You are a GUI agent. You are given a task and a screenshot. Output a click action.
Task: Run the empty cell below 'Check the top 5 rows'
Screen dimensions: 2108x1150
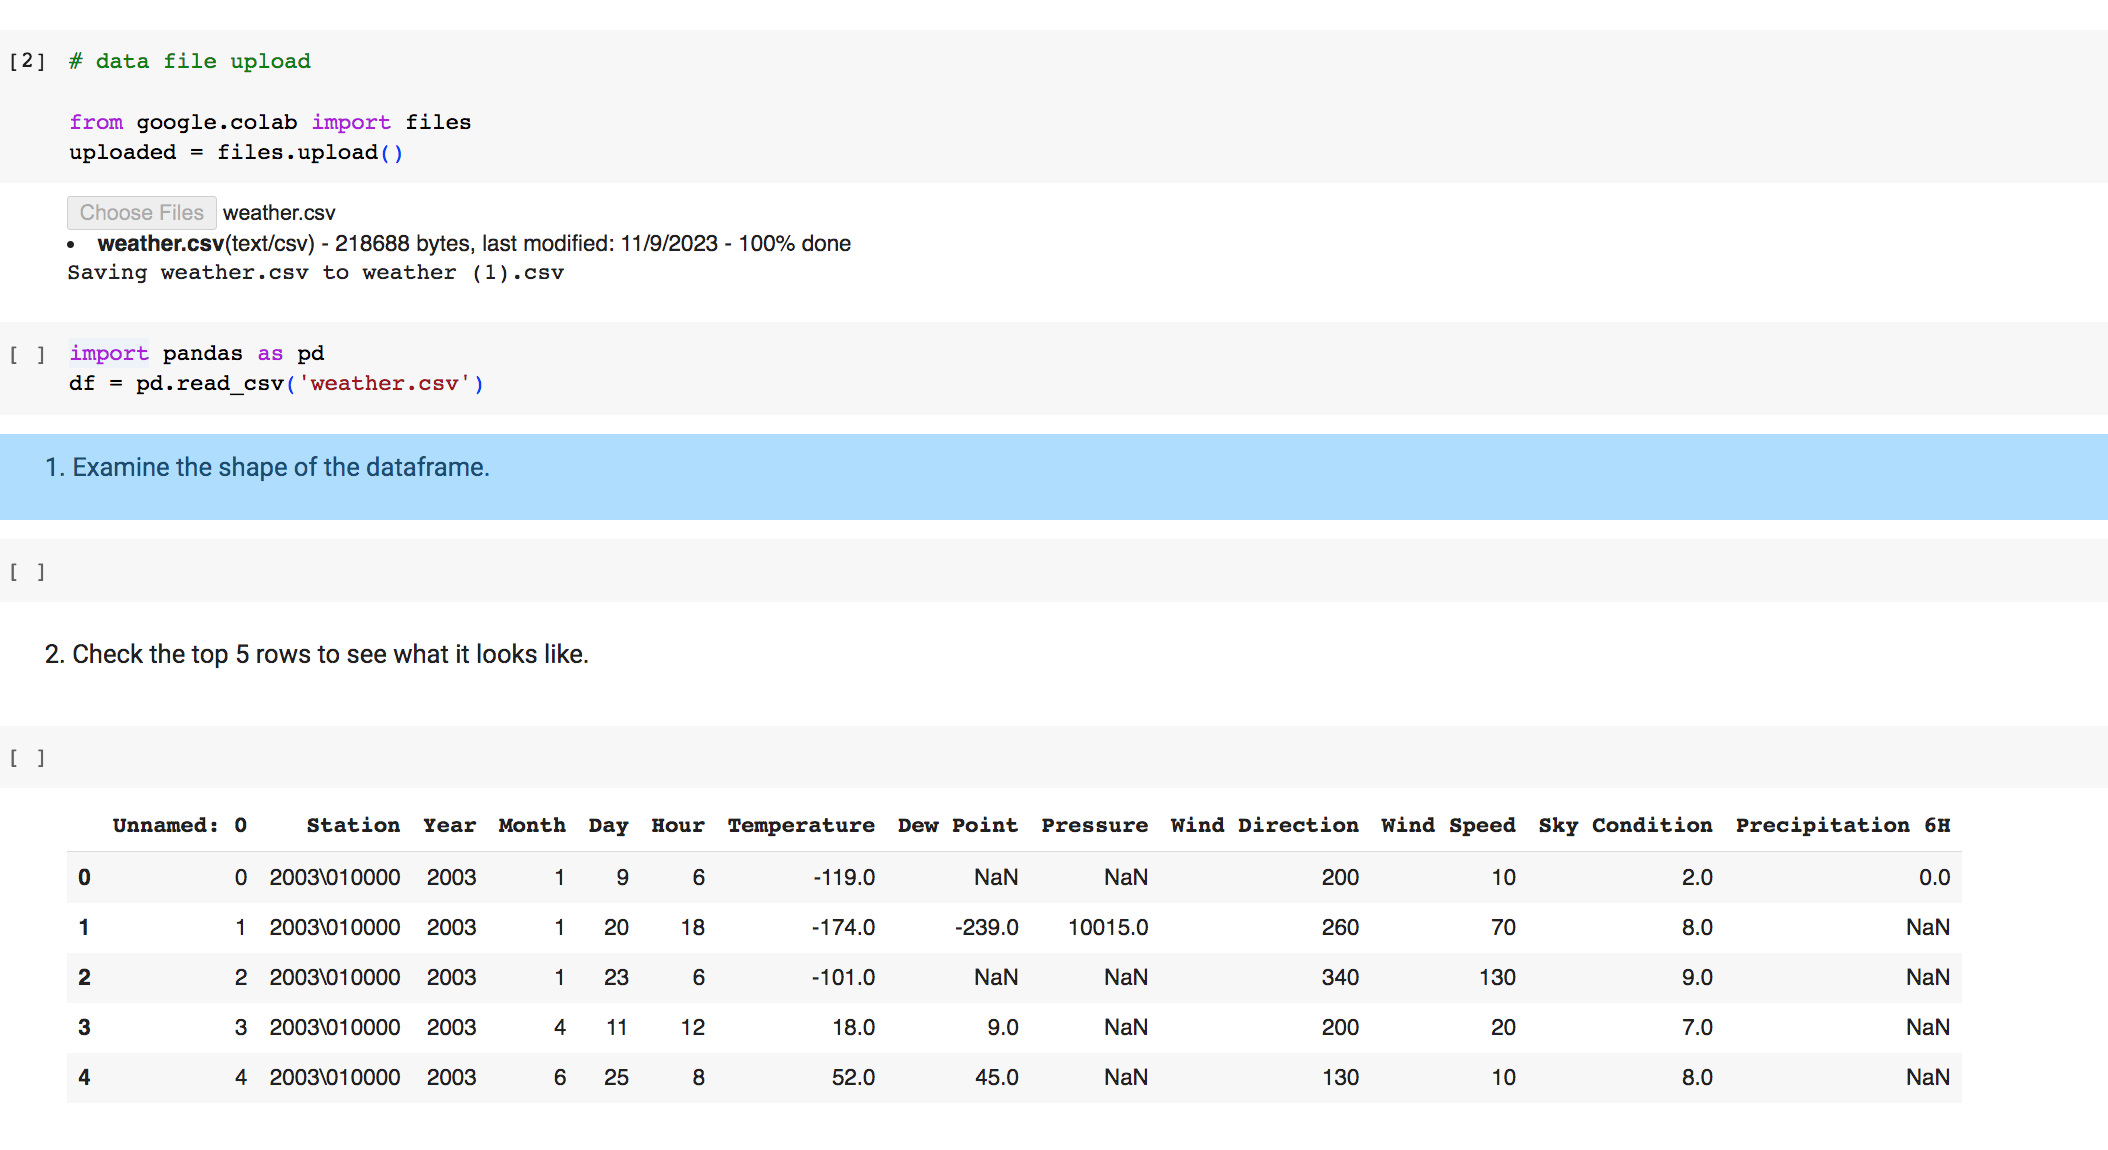27,758
